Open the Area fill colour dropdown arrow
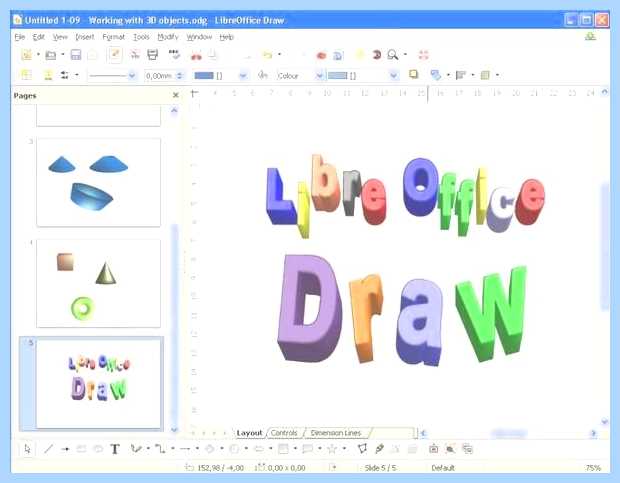 pyautogui.click(x=393, y=75)
